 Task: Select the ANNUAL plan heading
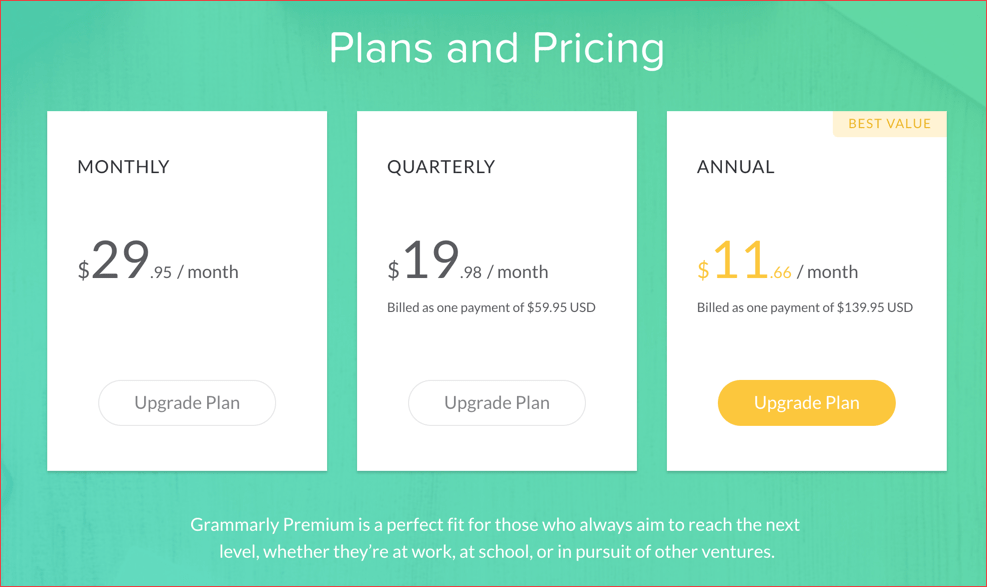pyautogui.click(x=736, y=167)
